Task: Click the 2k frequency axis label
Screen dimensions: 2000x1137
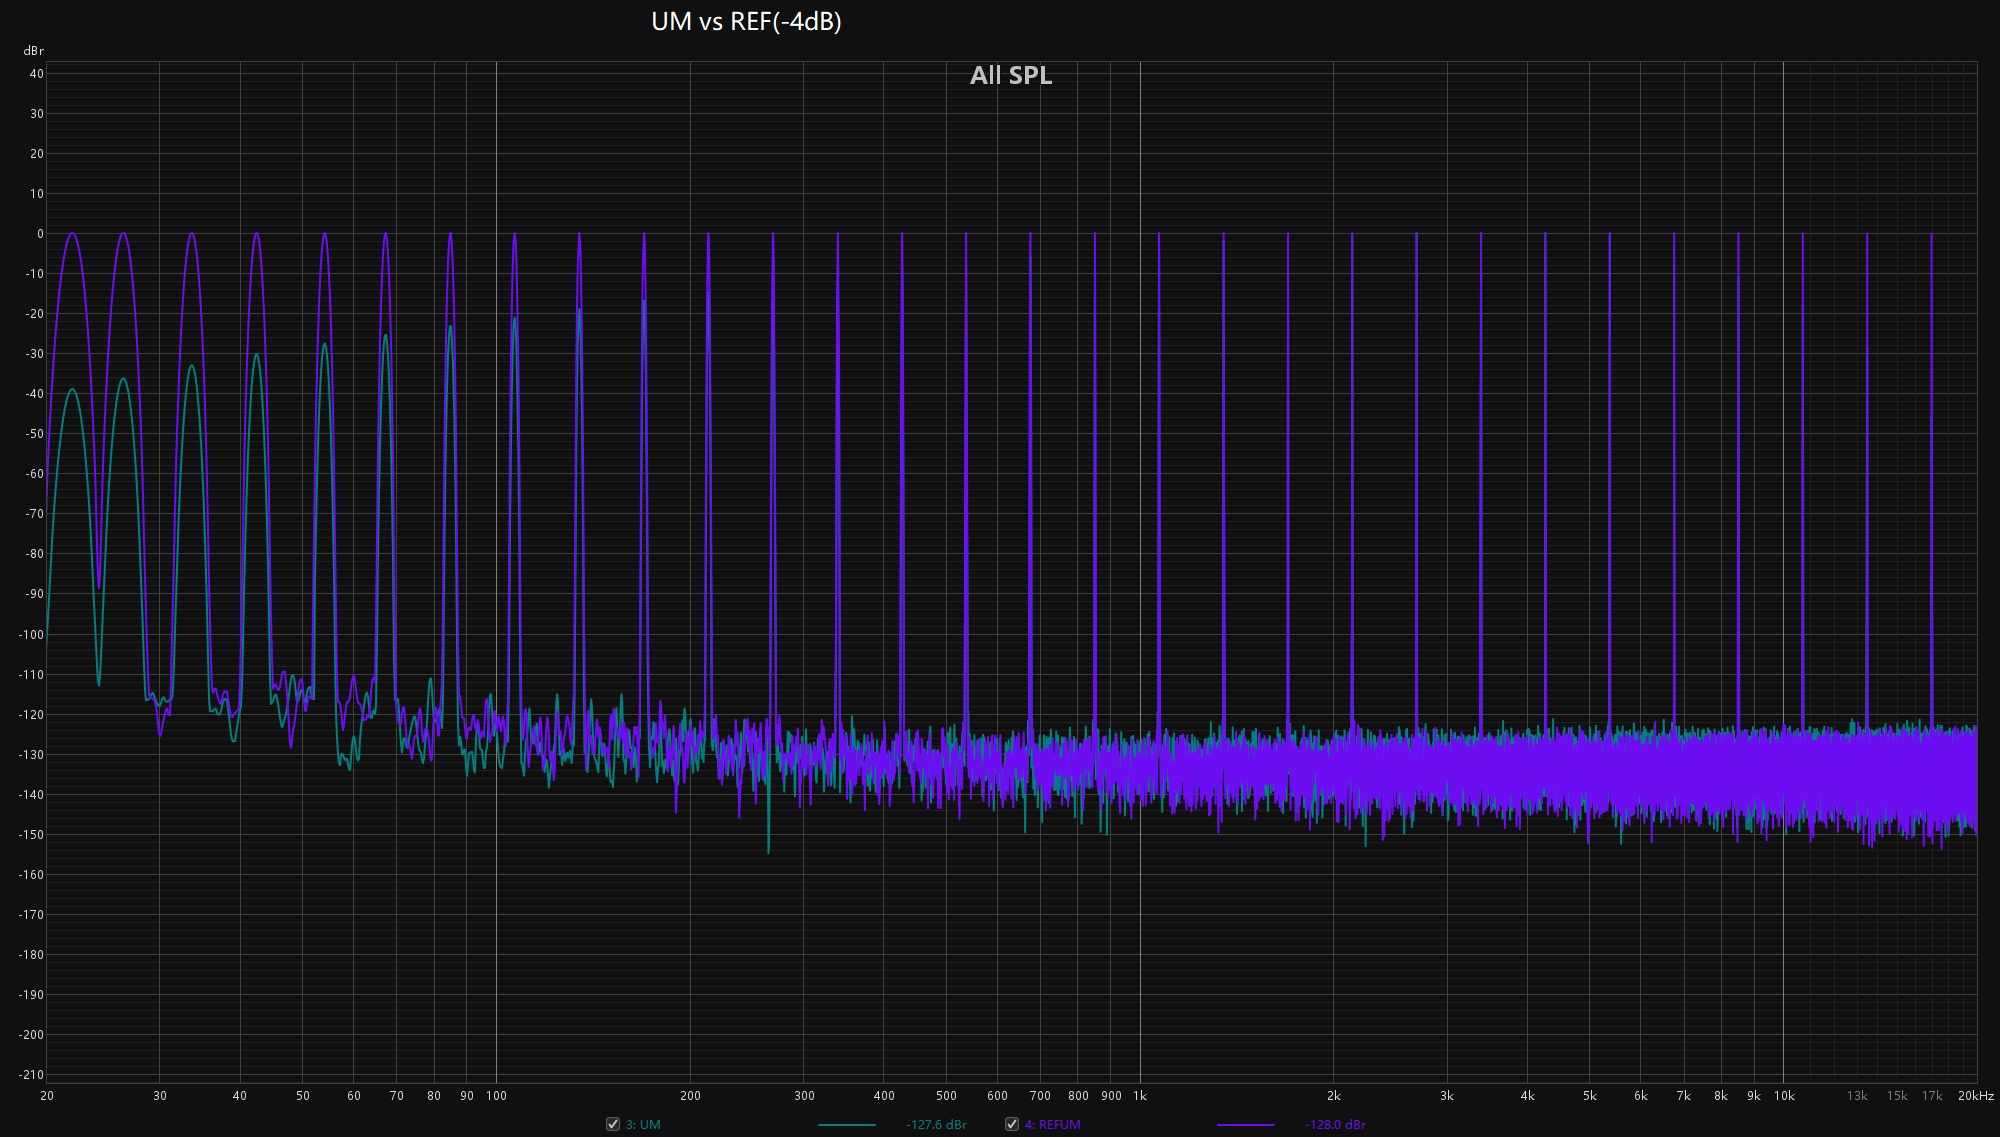Action: click(1333, 1096)
